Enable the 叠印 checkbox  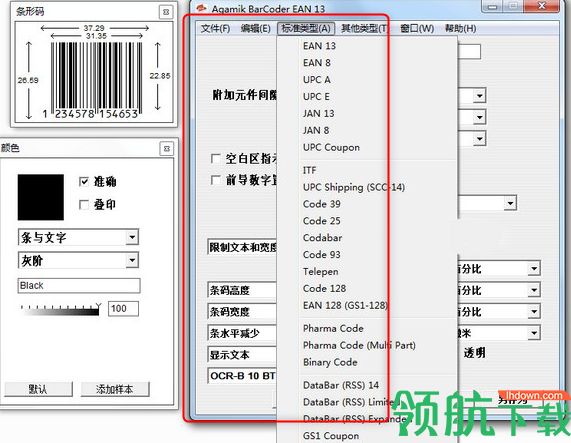(84, 205)
